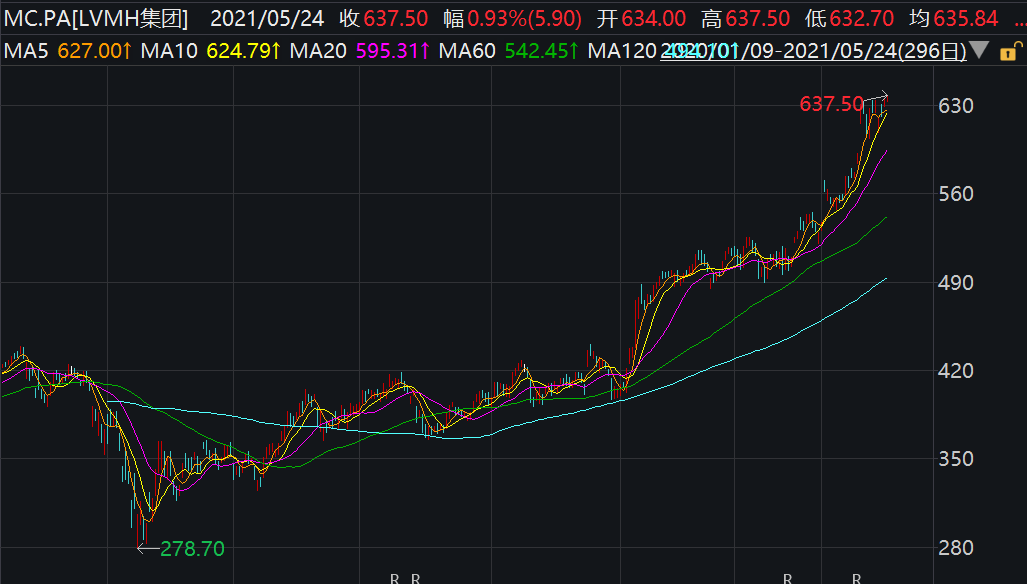Viewport: 1027px width, 584px height.
Task: Click the 280 price axis label
Action: (x=953, y=548)
